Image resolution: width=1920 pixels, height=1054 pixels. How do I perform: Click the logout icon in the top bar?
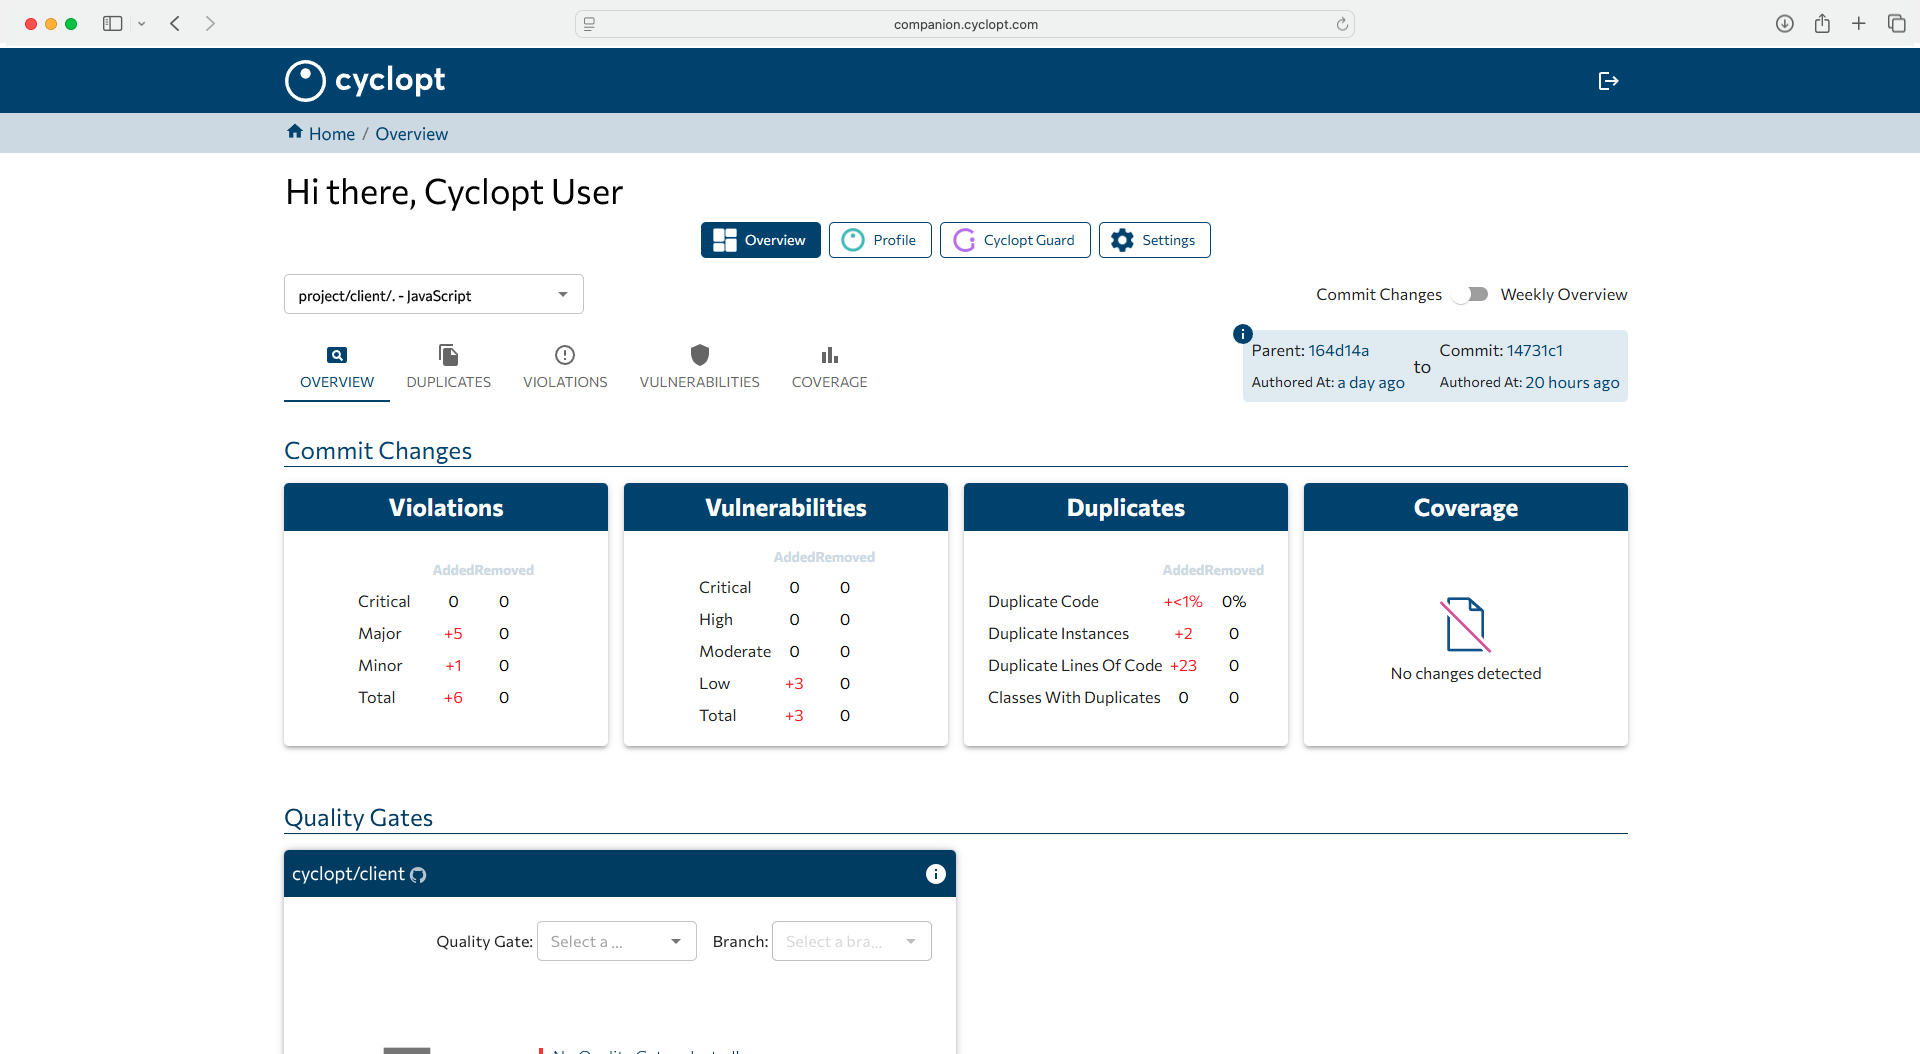coord(1608,80)
